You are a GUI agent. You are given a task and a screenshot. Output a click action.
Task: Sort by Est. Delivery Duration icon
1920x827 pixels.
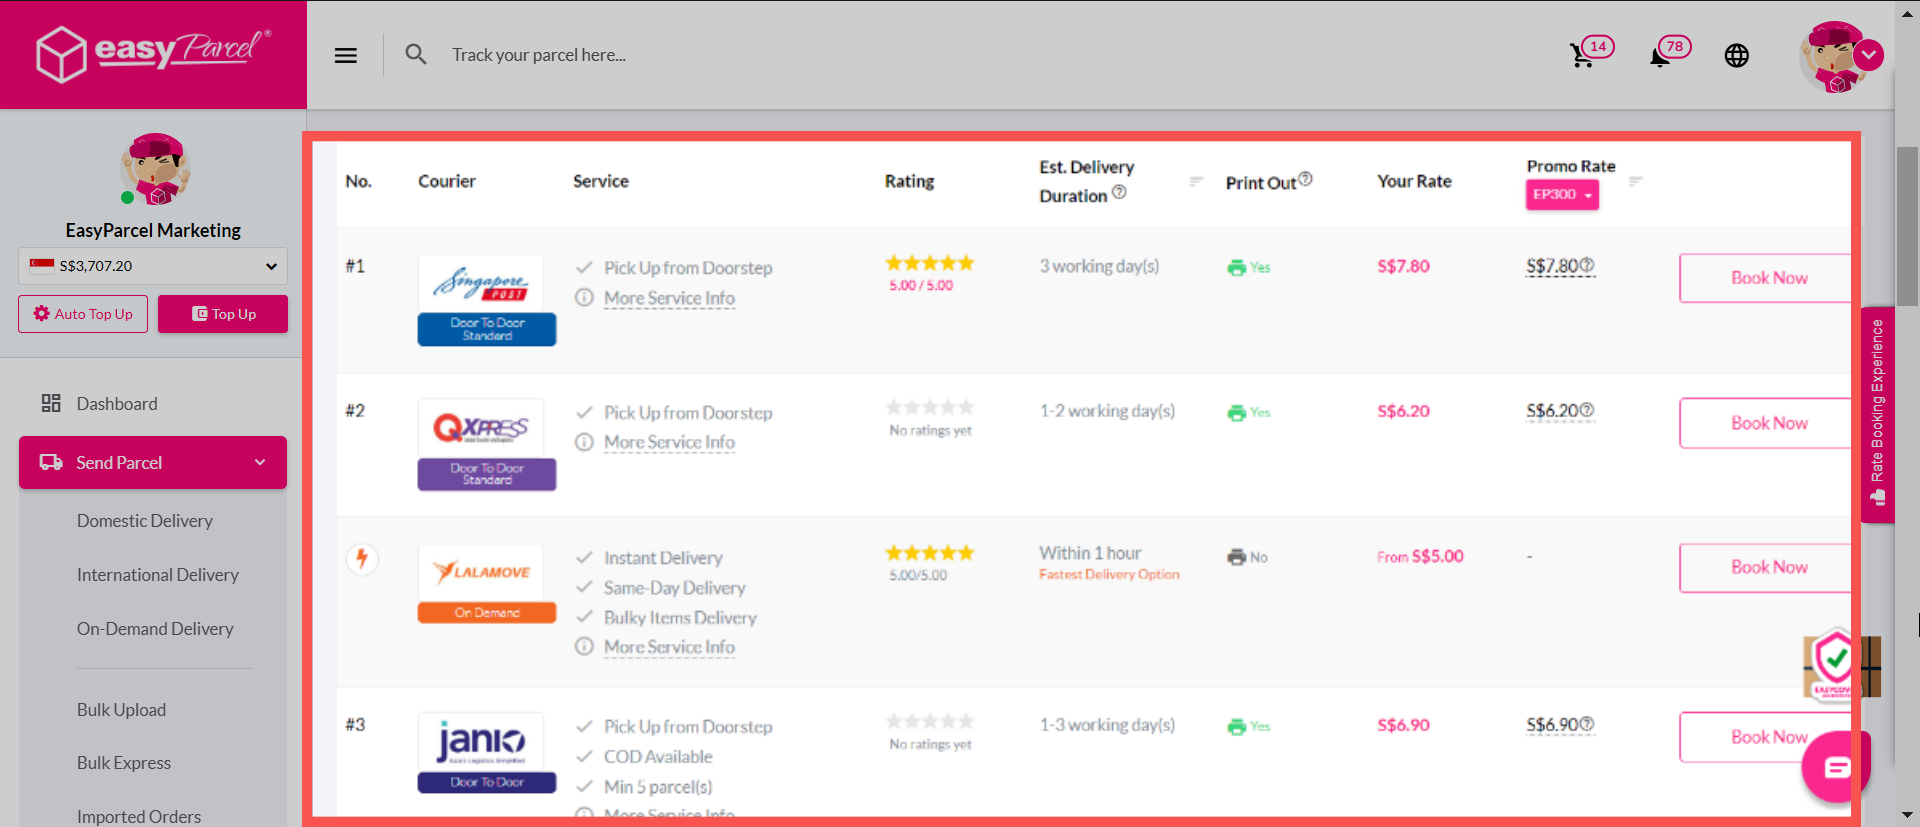[1196, 181]
